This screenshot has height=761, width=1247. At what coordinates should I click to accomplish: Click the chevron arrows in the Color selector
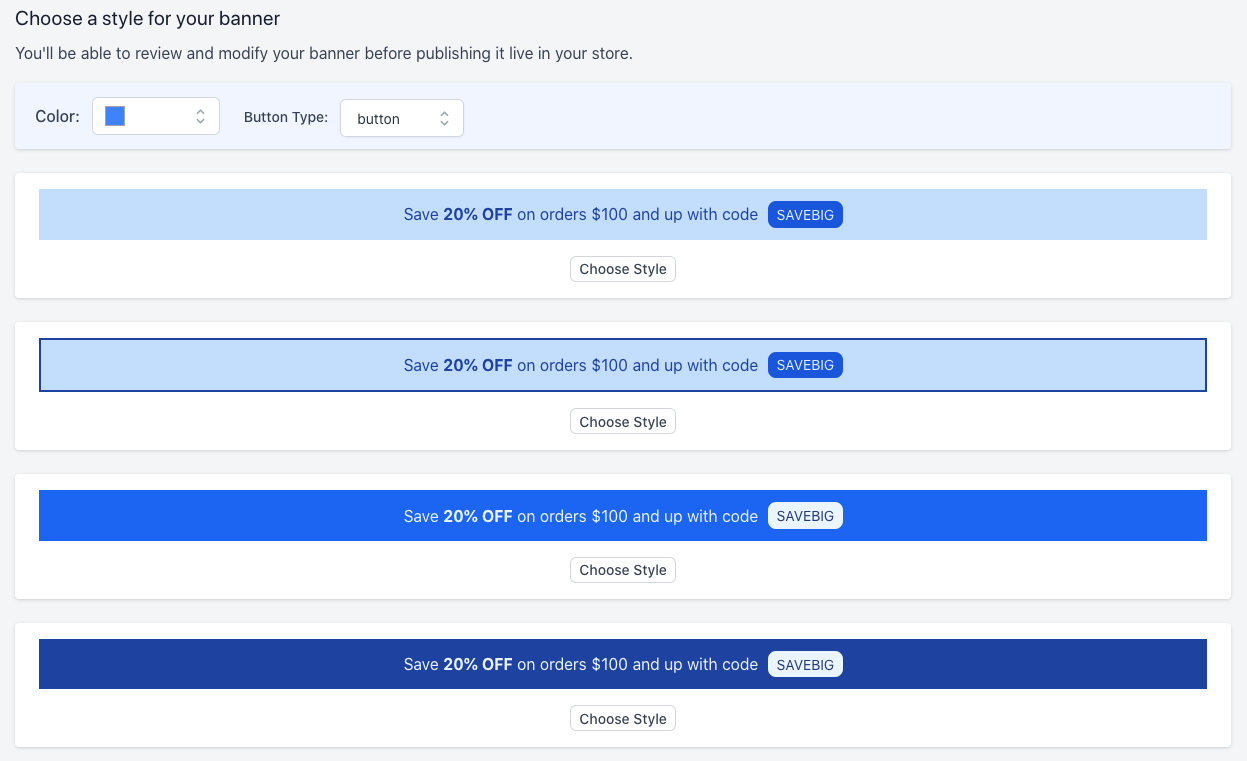click(200, 116)
